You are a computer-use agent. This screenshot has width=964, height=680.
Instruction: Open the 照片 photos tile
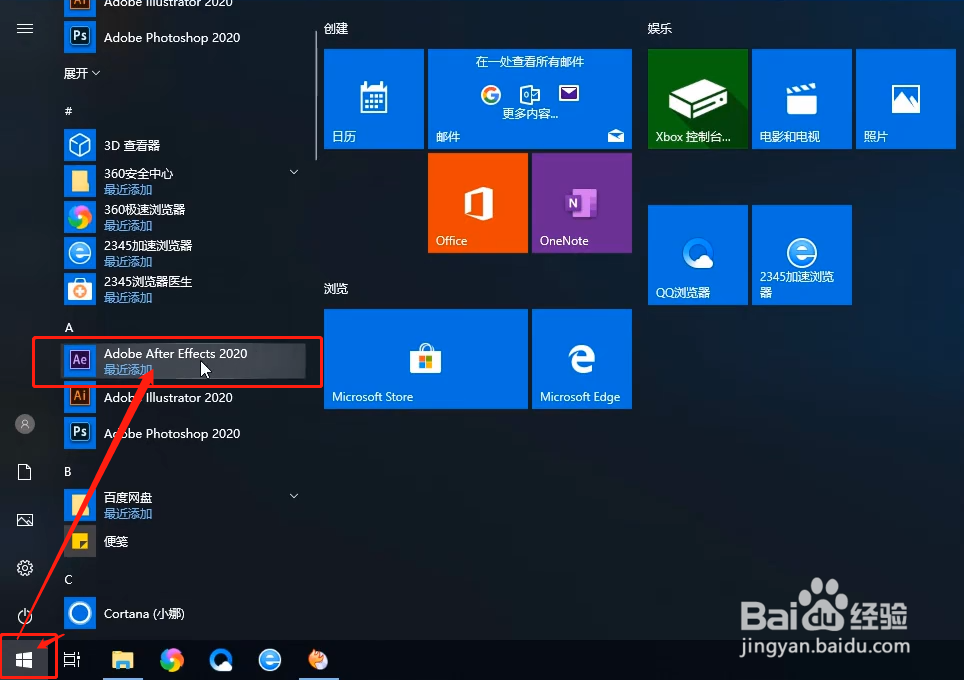[x=906, y=99]
